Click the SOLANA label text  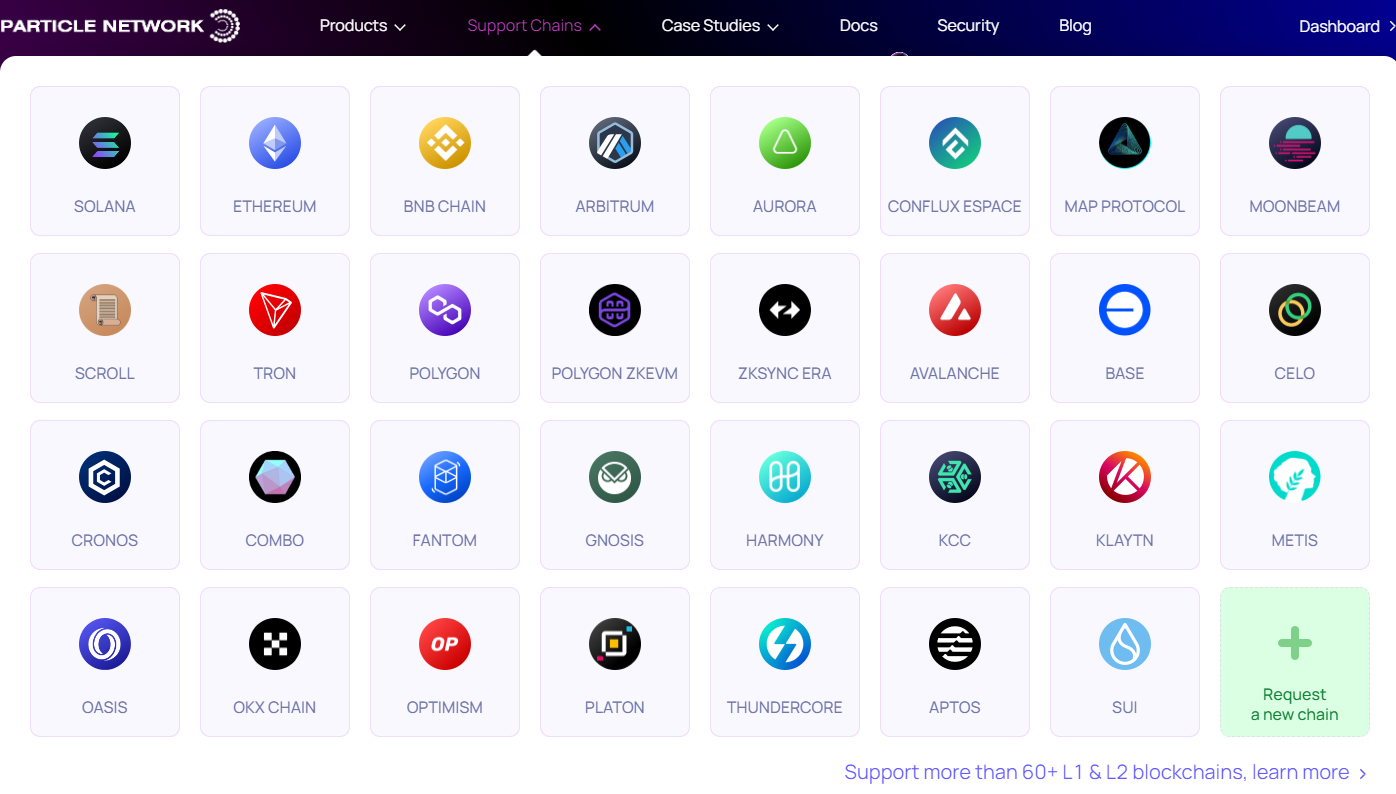click(105, 207)
